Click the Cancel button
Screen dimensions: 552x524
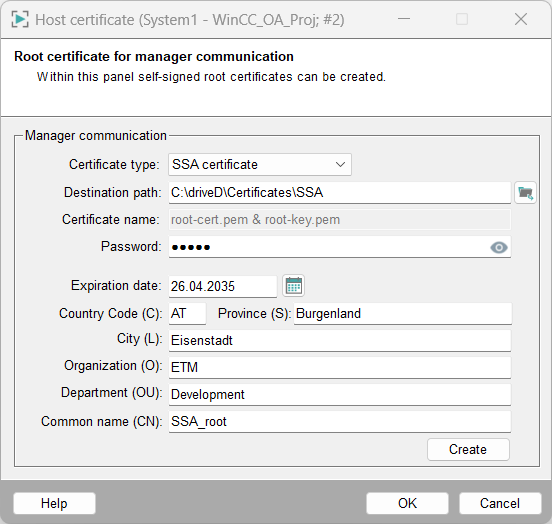(x=500, y=503)
